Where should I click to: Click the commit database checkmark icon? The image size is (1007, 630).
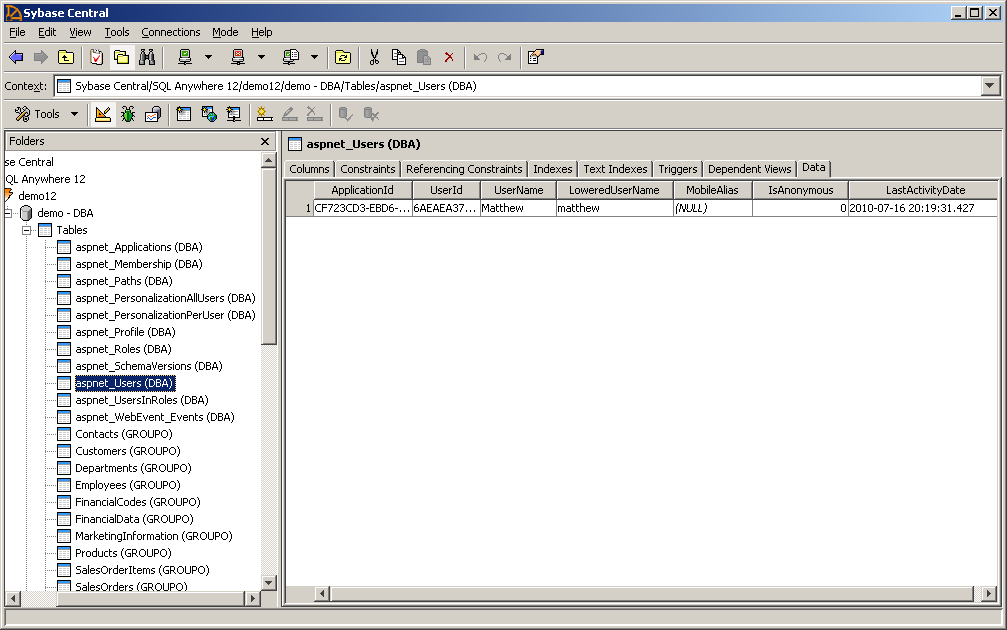346,114
